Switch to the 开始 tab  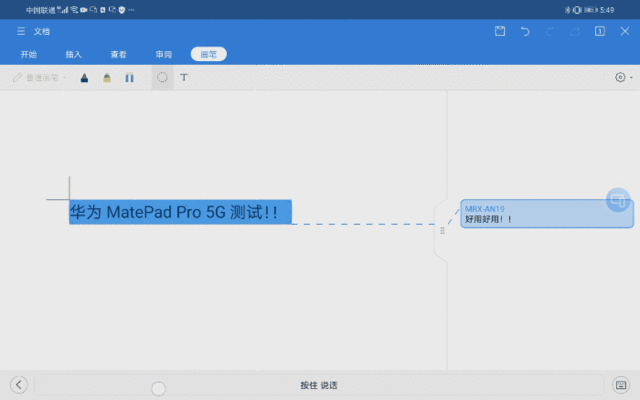click(x=29, y=54)
